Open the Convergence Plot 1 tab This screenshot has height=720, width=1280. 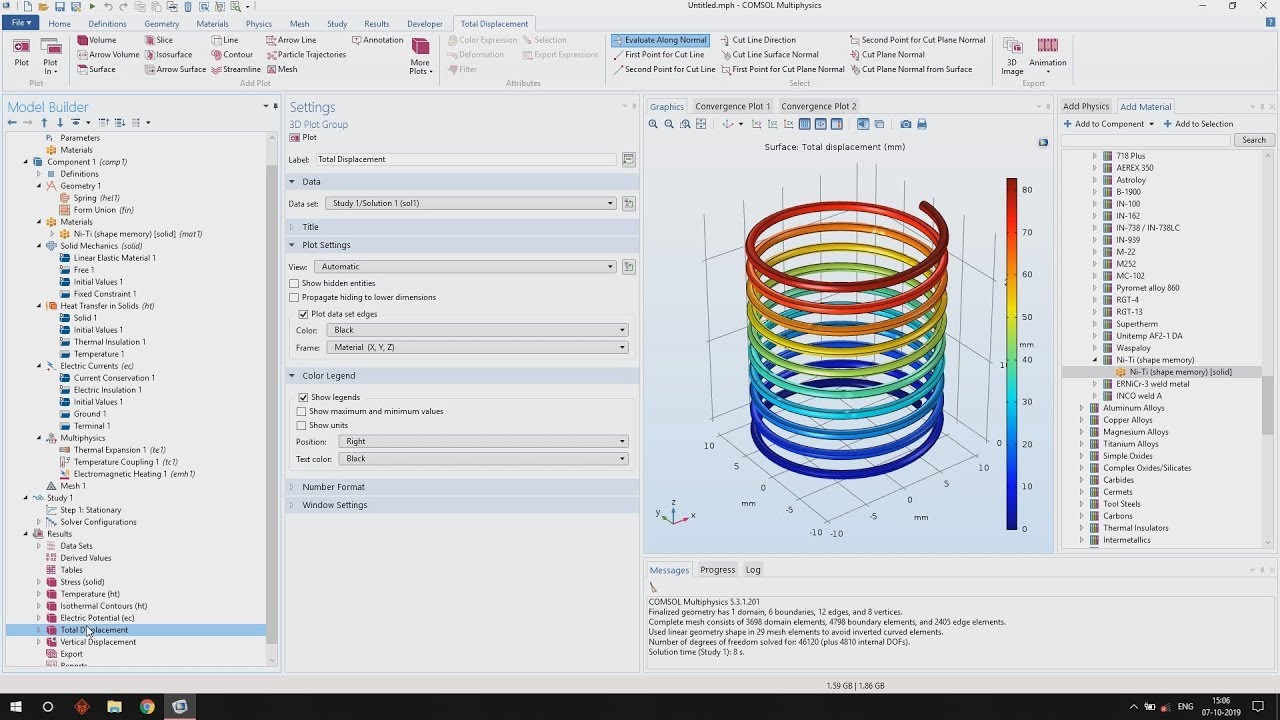[733, 106]
